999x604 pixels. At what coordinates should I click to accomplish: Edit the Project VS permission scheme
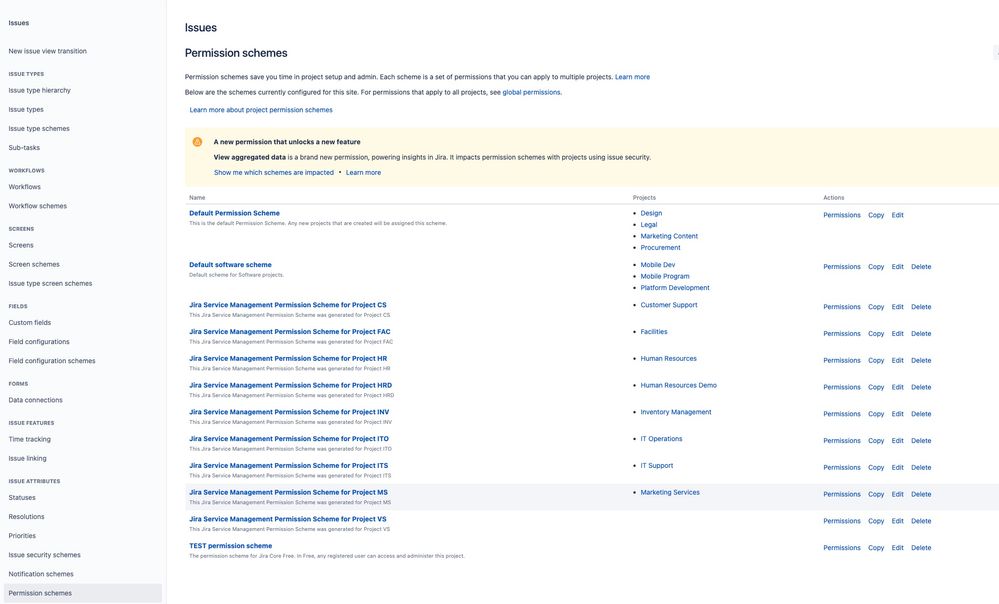(898, 521)
